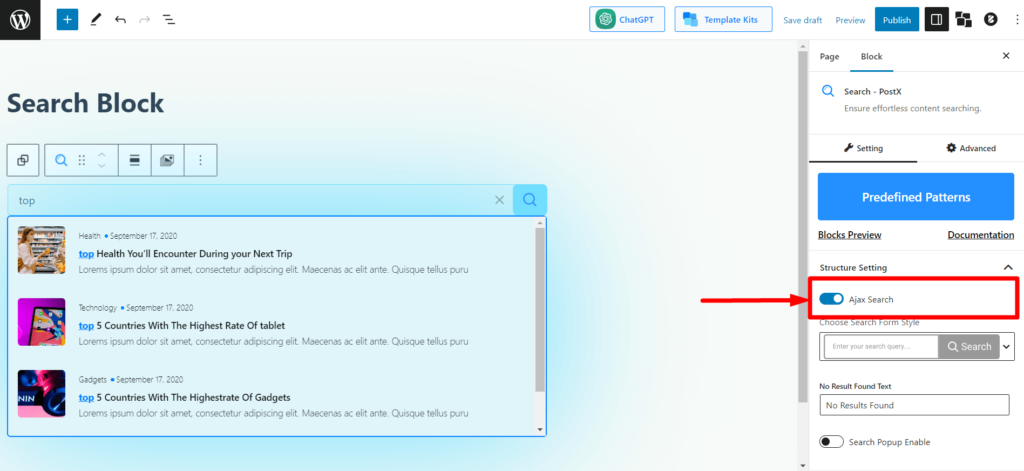Move the block down
This screenshot has height=471, width=1024.
coord(101,166)
